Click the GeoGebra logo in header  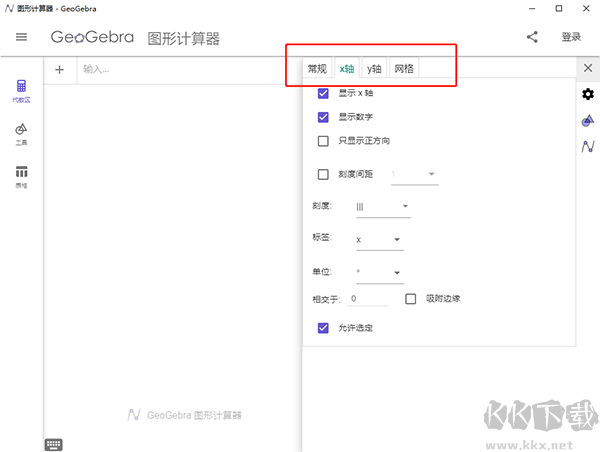92,37
